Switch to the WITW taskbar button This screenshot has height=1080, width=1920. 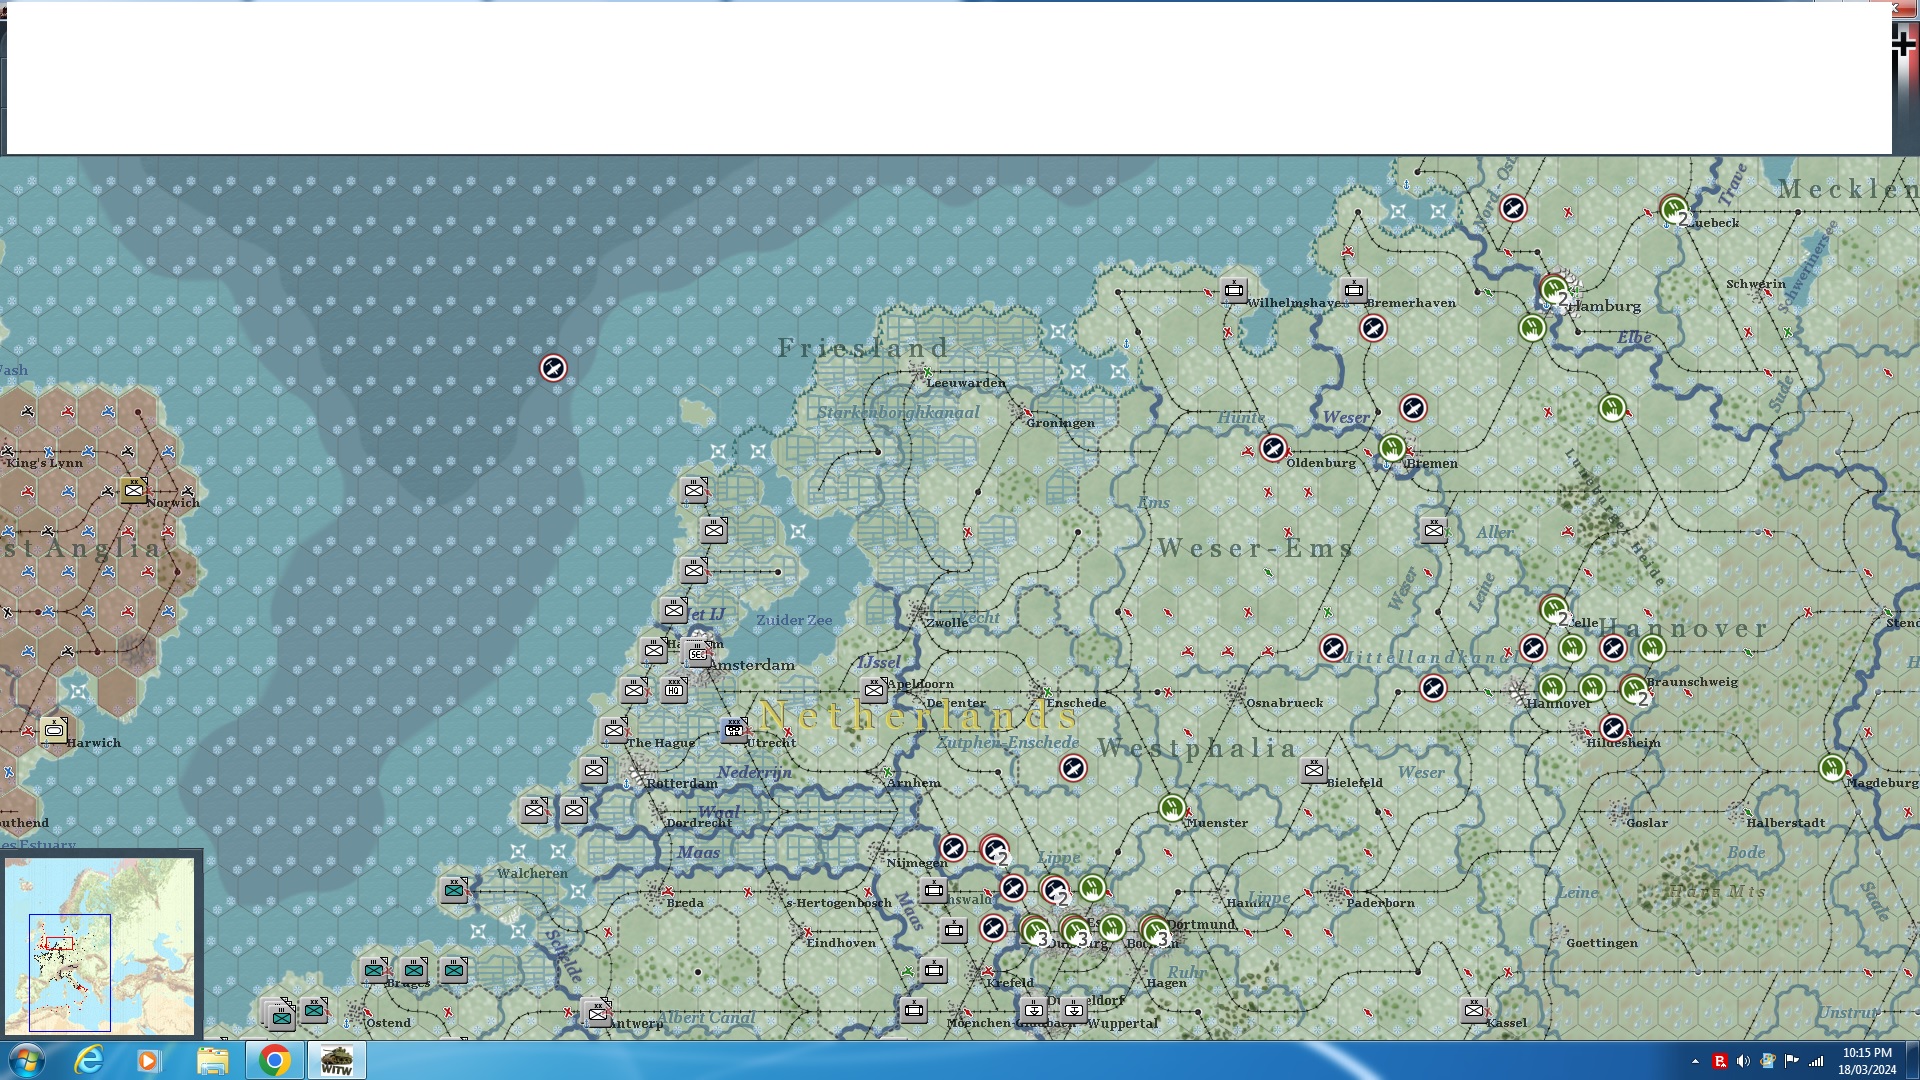[336, 1060]
